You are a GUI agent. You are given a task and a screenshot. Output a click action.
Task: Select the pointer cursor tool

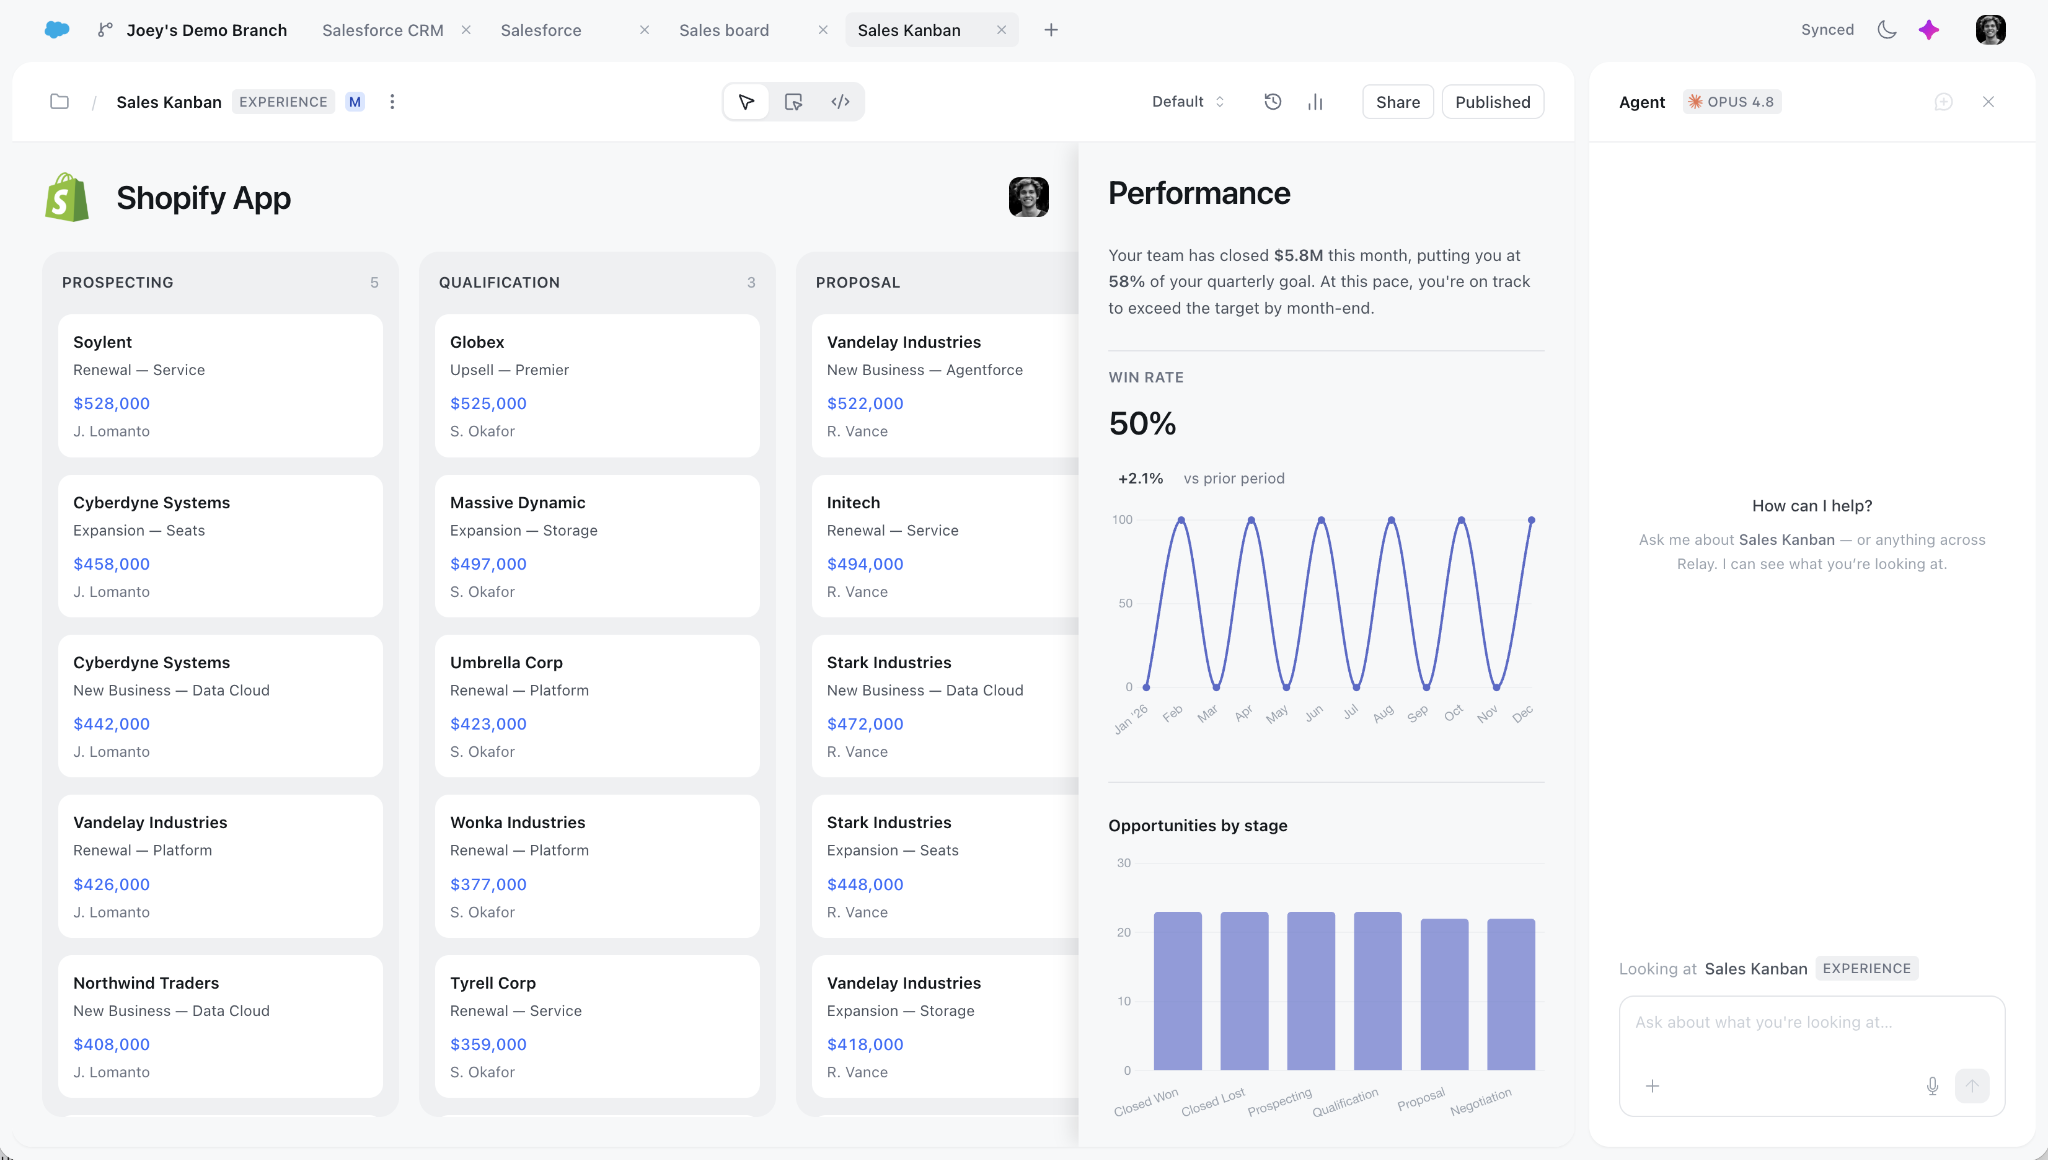click(x=746, y=102)
